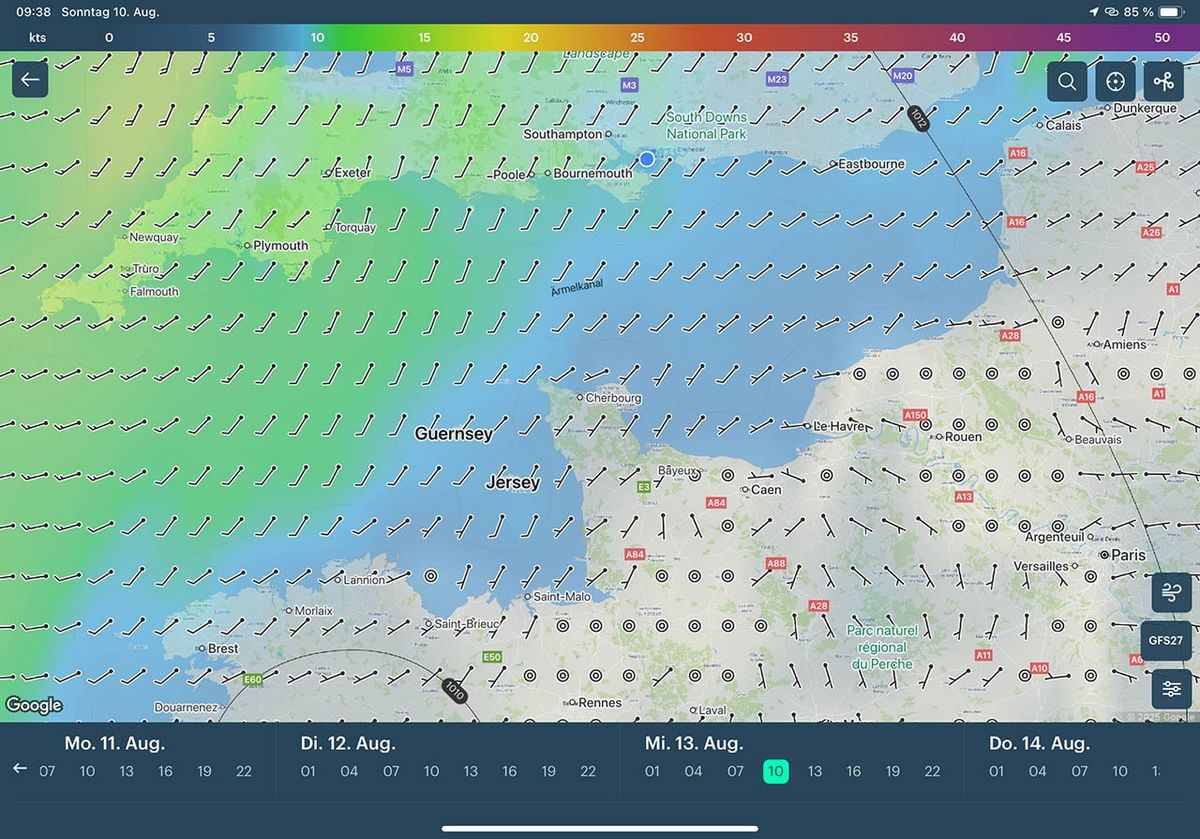
Task: Tap the 25 kts mark on the wind scale
Action: click(x=637, y=38)
